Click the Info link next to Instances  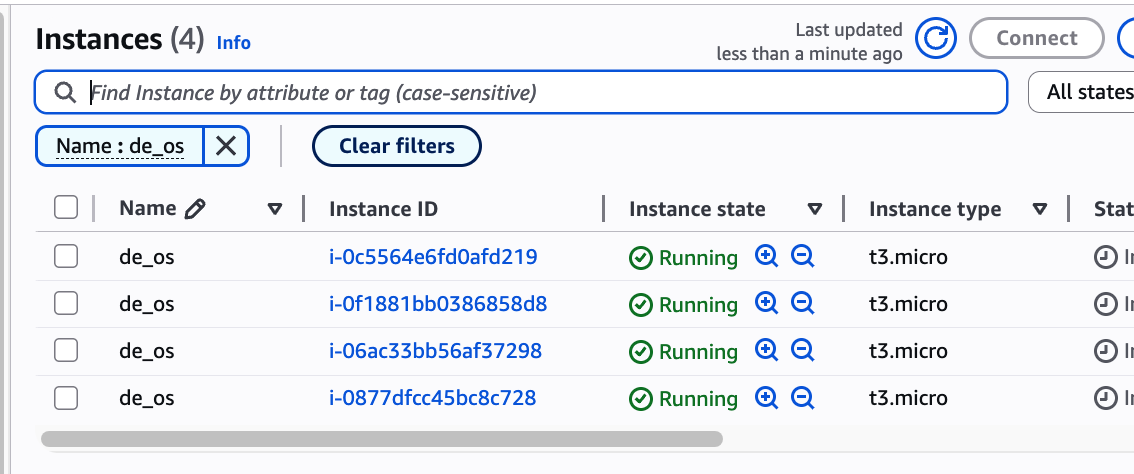(x=234, y=42)
